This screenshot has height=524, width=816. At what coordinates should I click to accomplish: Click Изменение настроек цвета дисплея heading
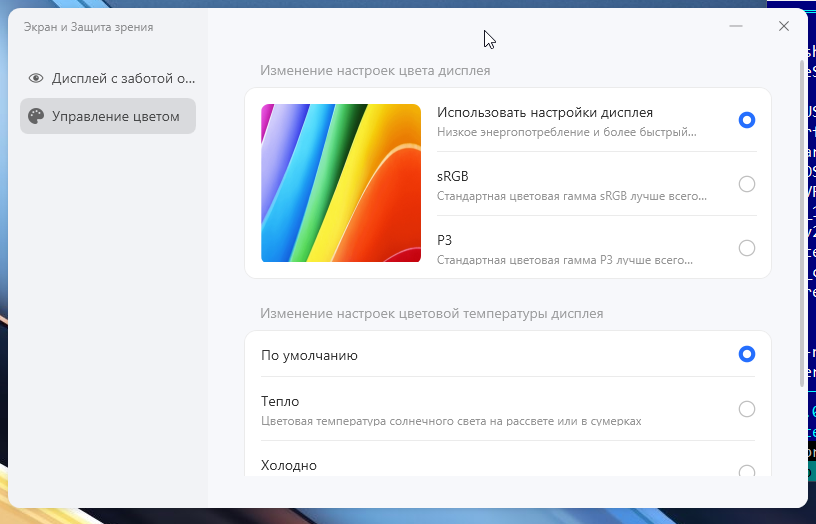tap(375, 70)
